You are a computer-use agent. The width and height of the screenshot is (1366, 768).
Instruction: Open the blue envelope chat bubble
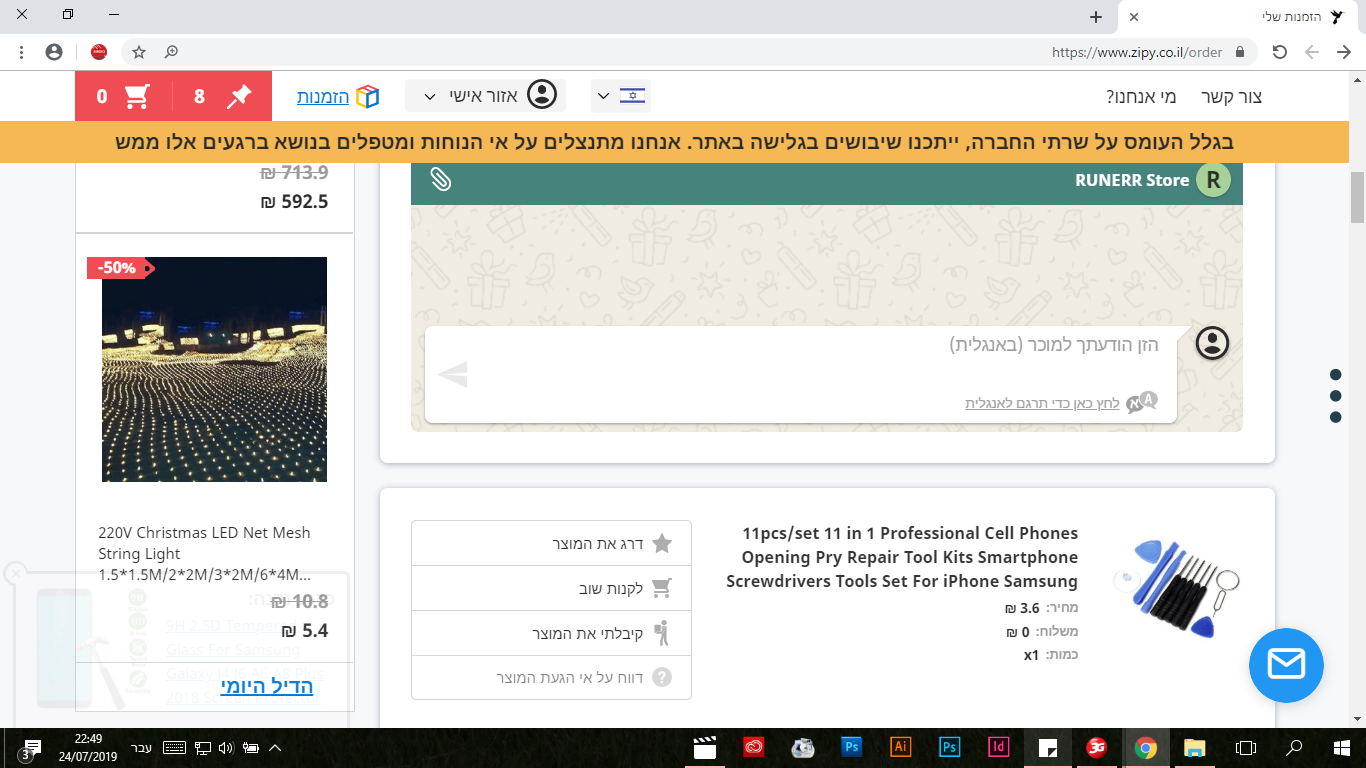click(1286, 665)
